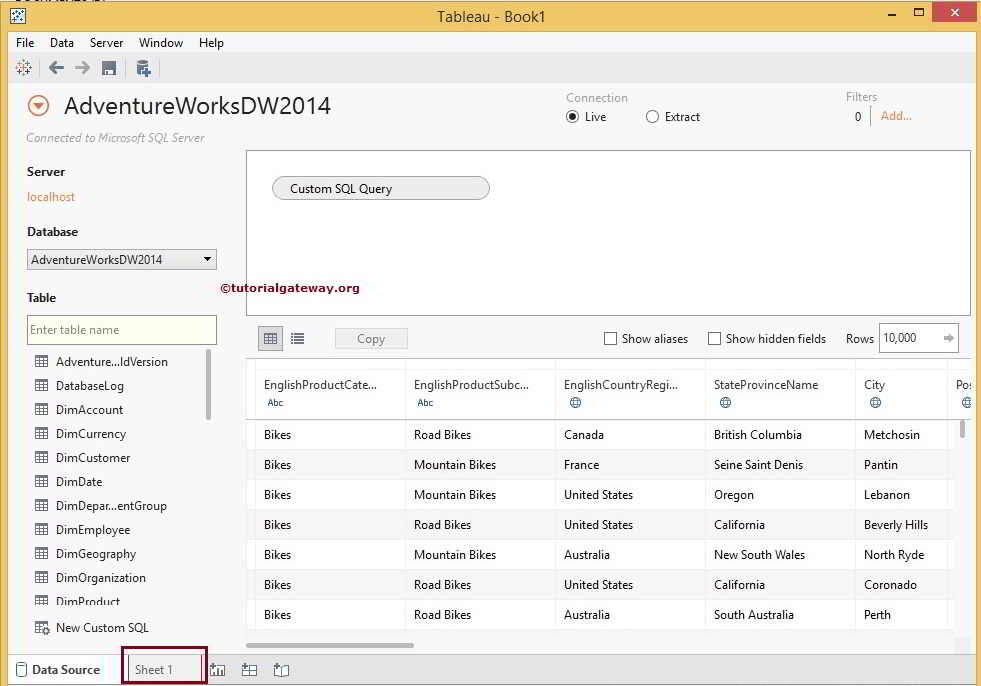The height and width of the screenshot is (686, 981).
Task: Switch to metadata list view icon
Action: point(297,339)
